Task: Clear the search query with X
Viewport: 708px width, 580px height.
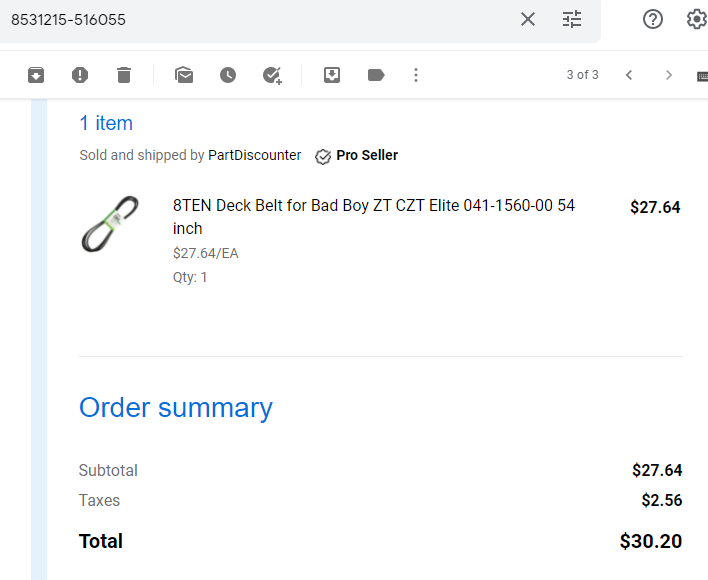Action: 528,19
